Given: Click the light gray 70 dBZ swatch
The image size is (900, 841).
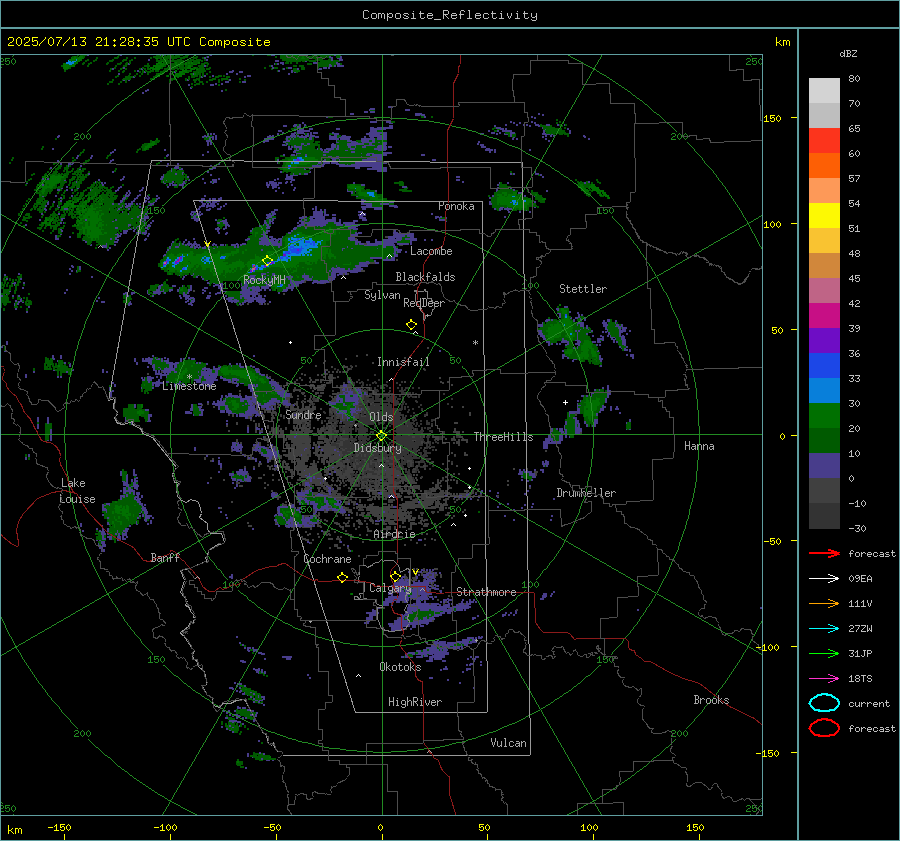Looking at the screenshot, I should point(824,91).
